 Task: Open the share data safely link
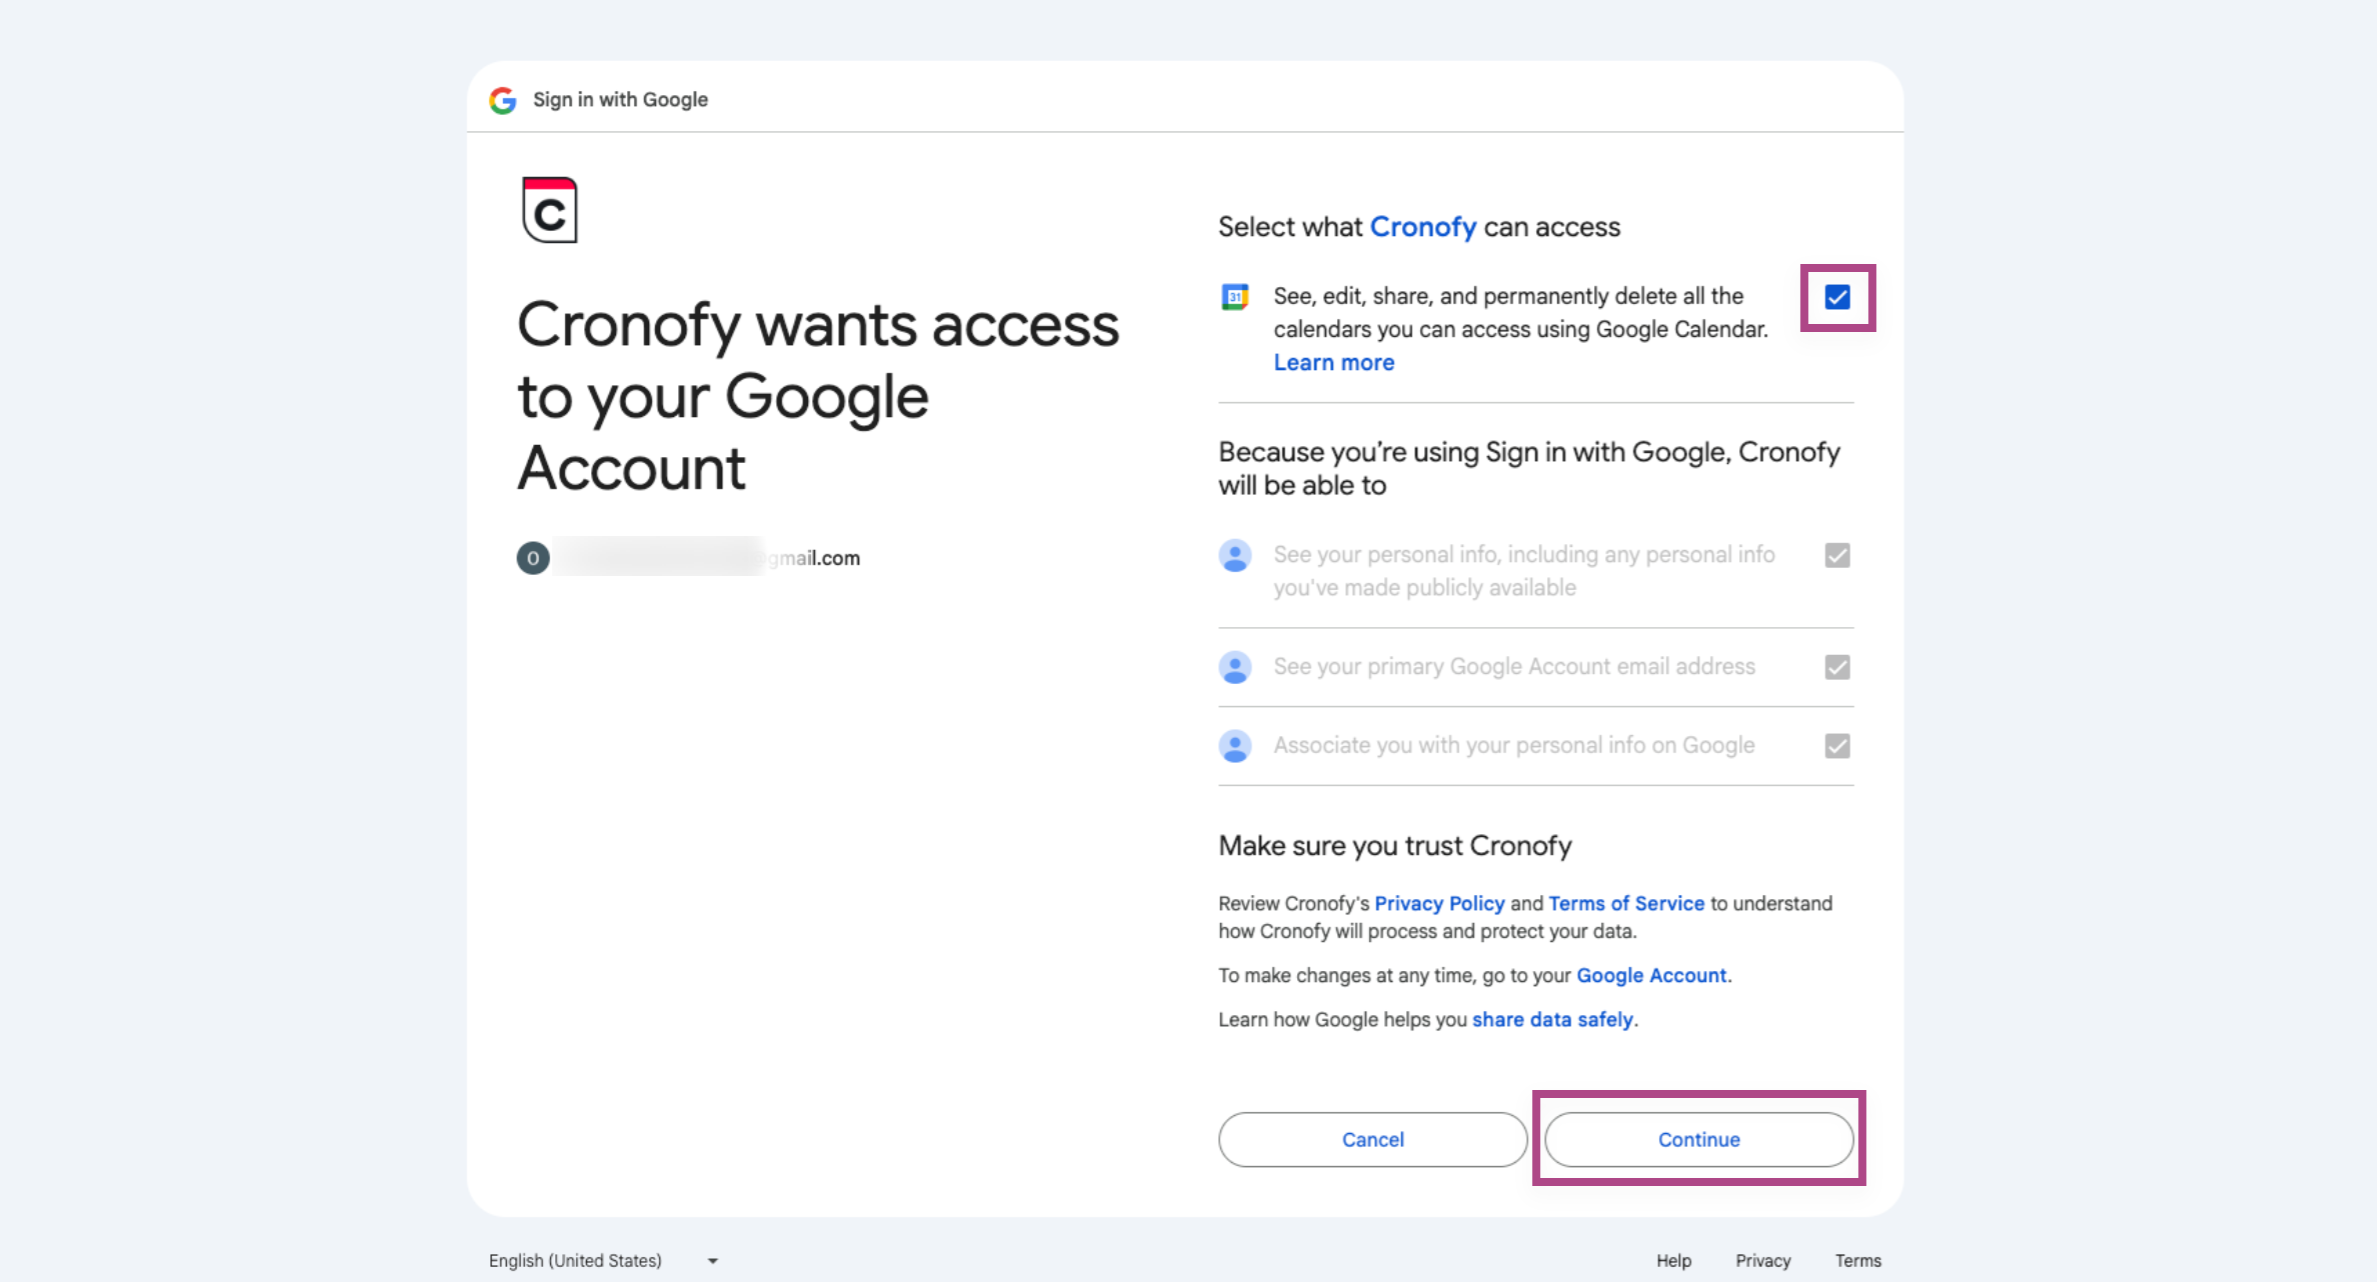point(1553,1020)
